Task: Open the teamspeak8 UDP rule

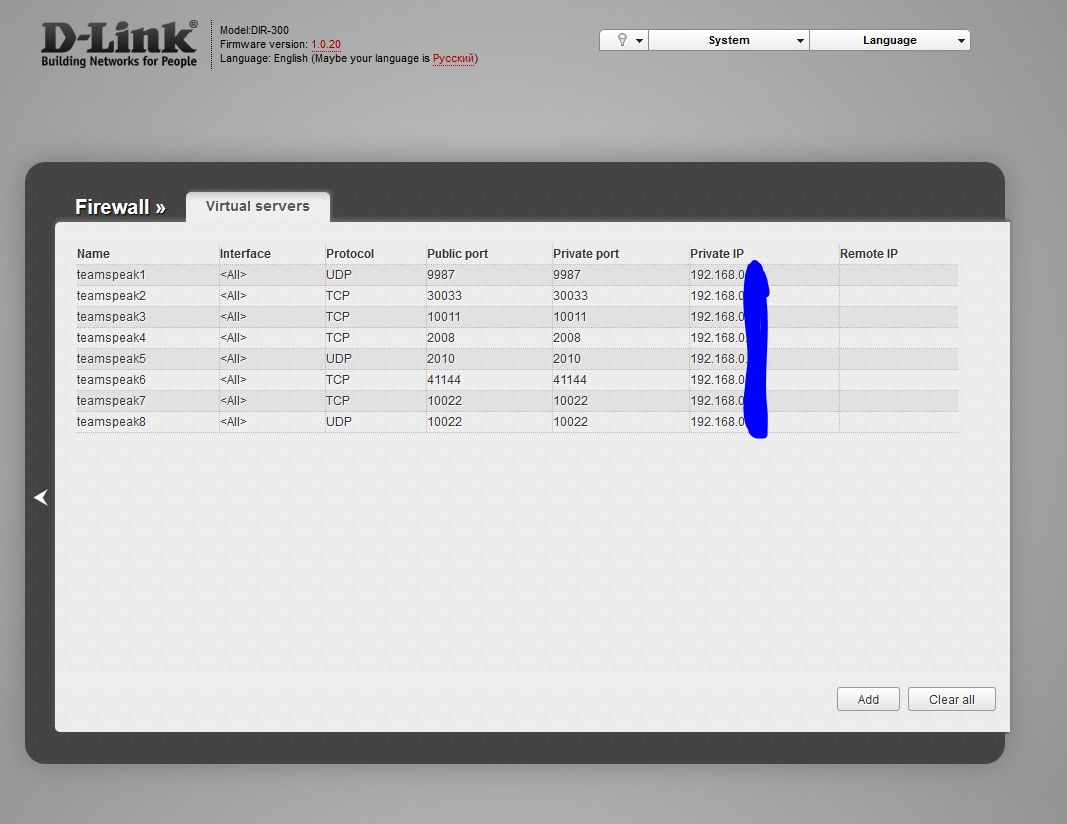Action: 111,422
